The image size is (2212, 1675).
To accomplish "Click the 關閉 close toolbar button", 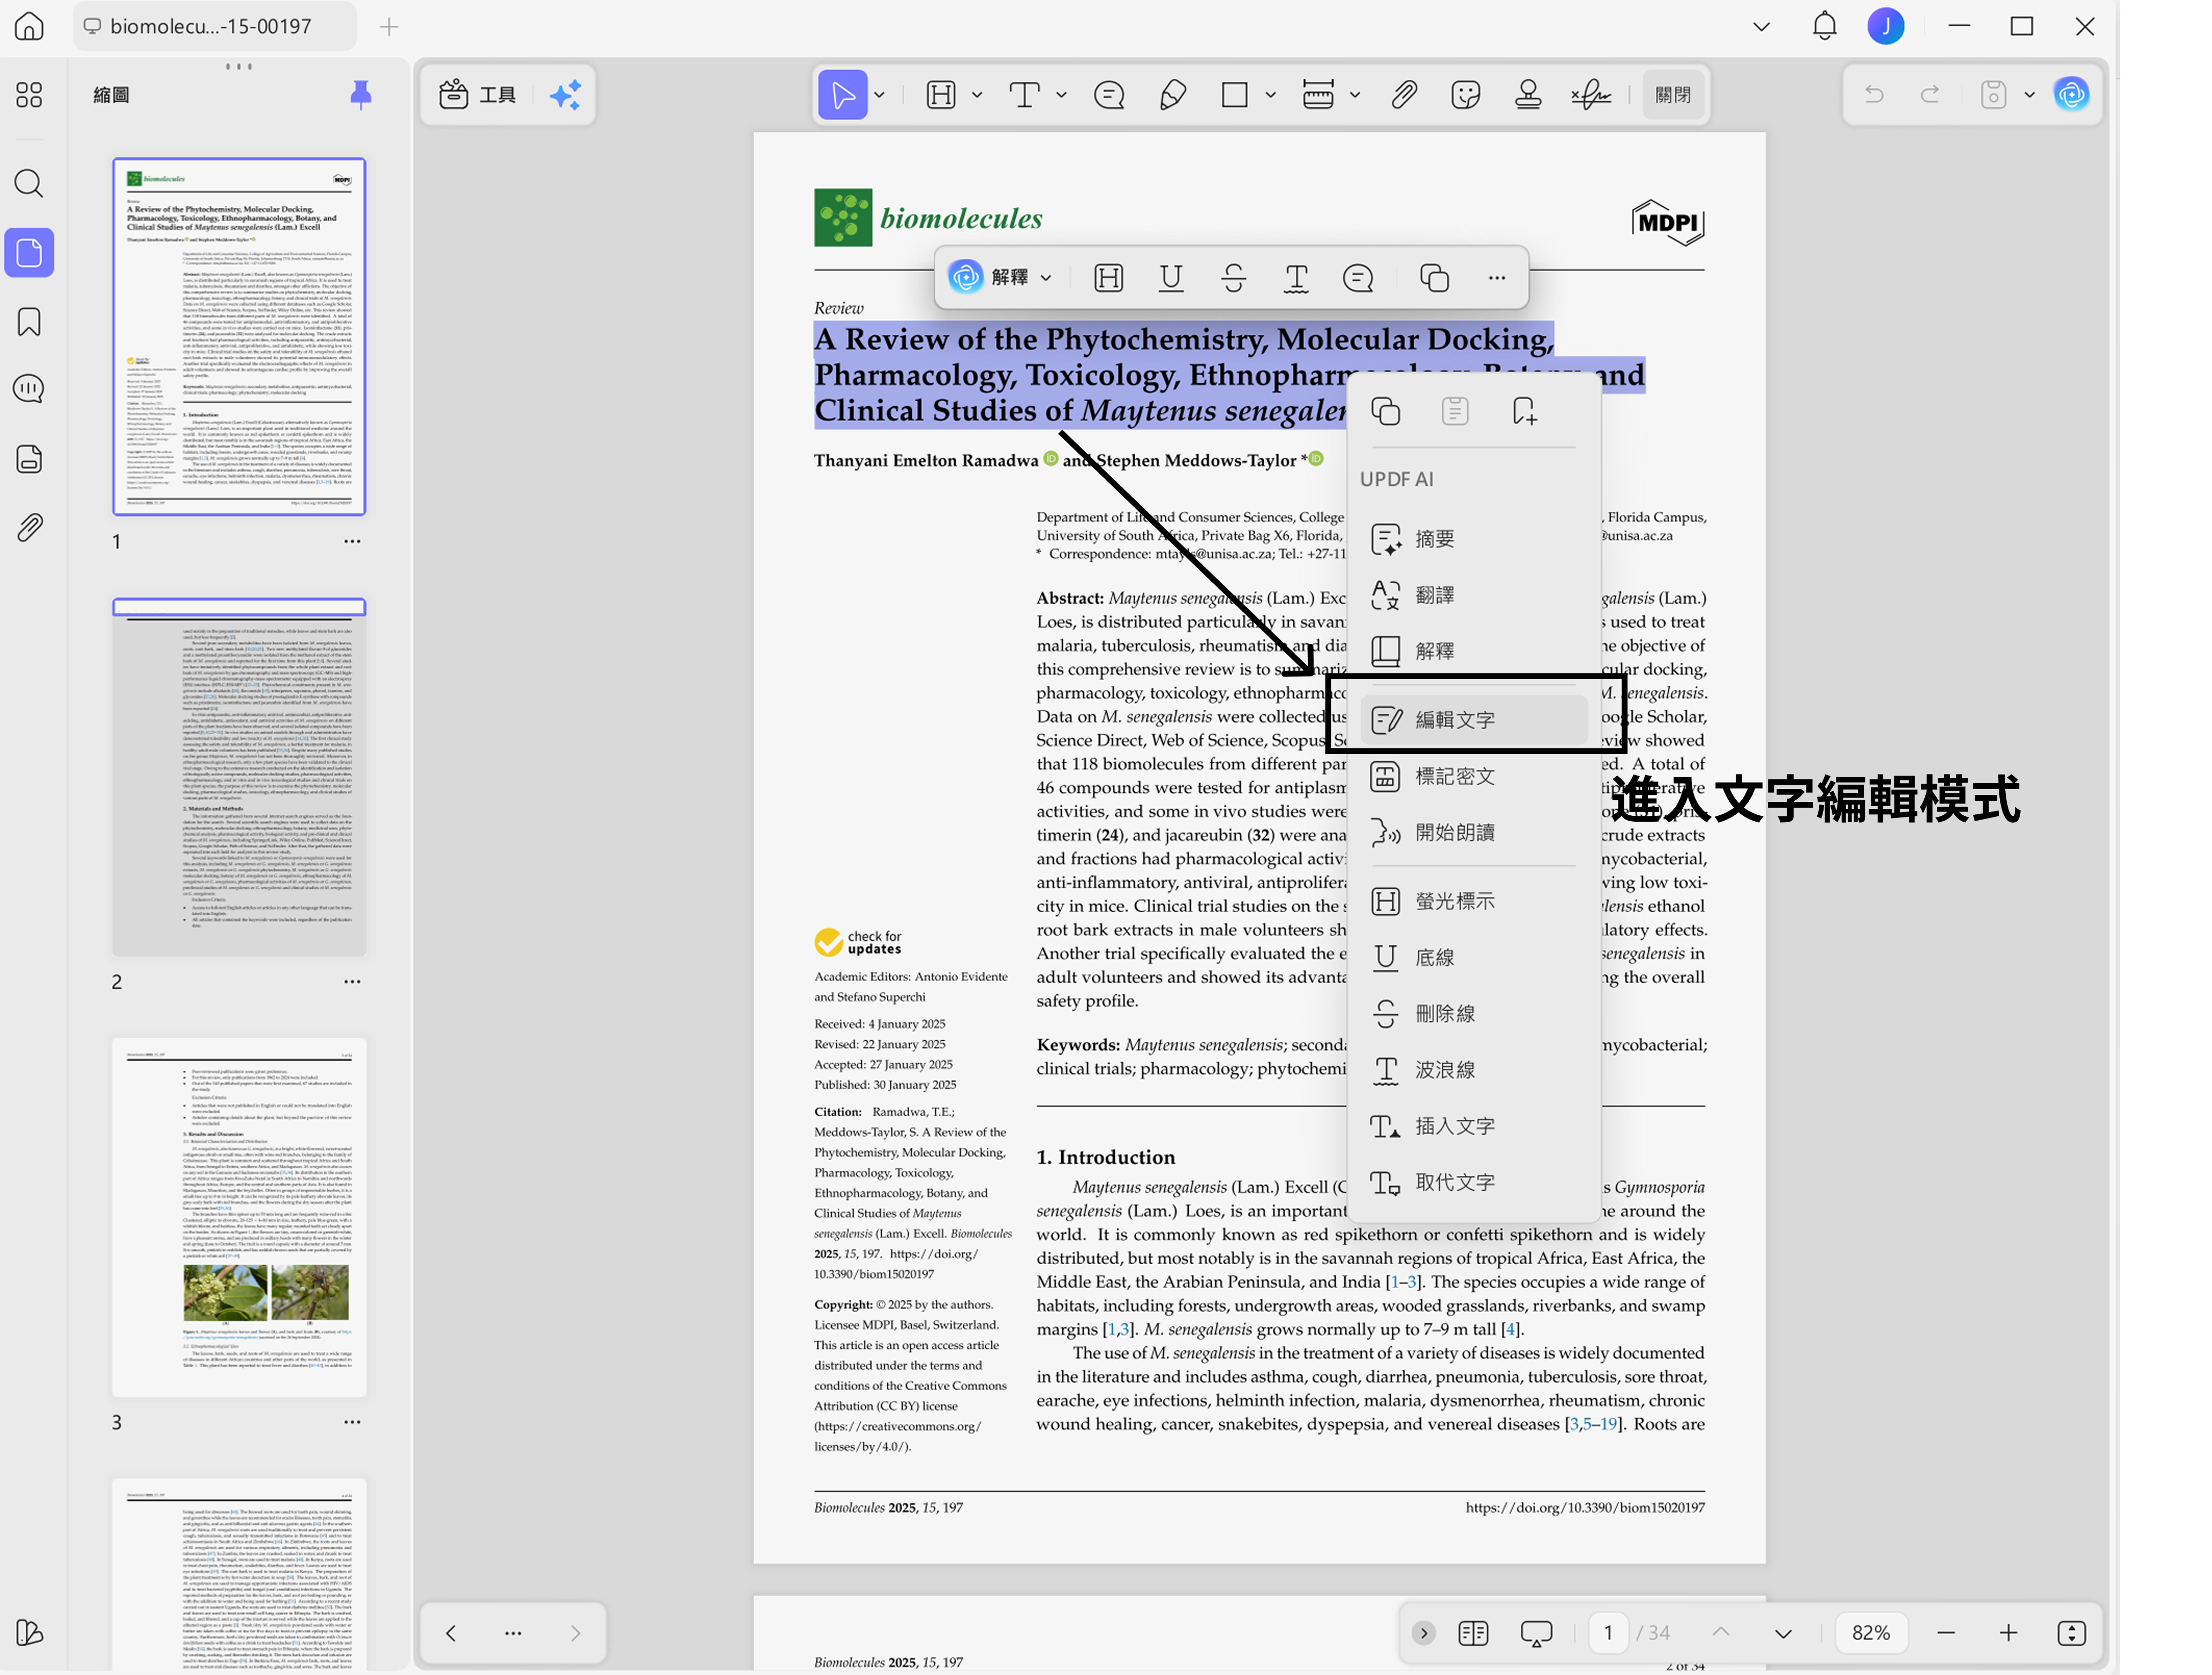I will tap(1673, 95).
